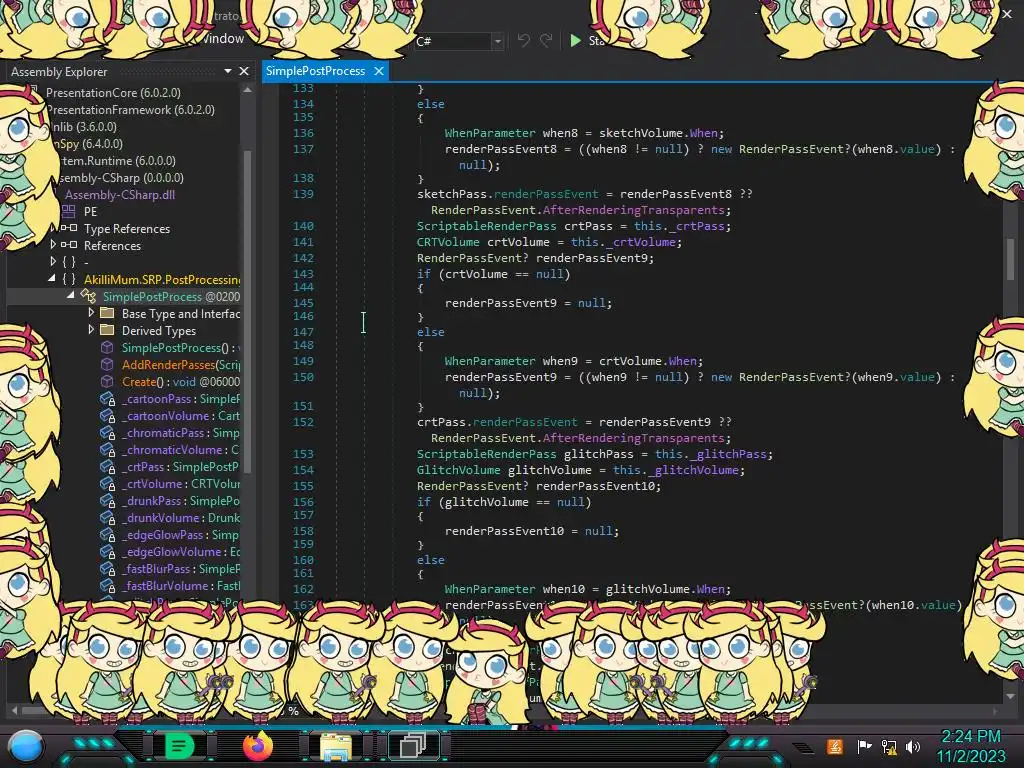This screenshot has width=1024, height=768.
Task: Open the green chat app on the taskbar
Action: click(179, 745)
